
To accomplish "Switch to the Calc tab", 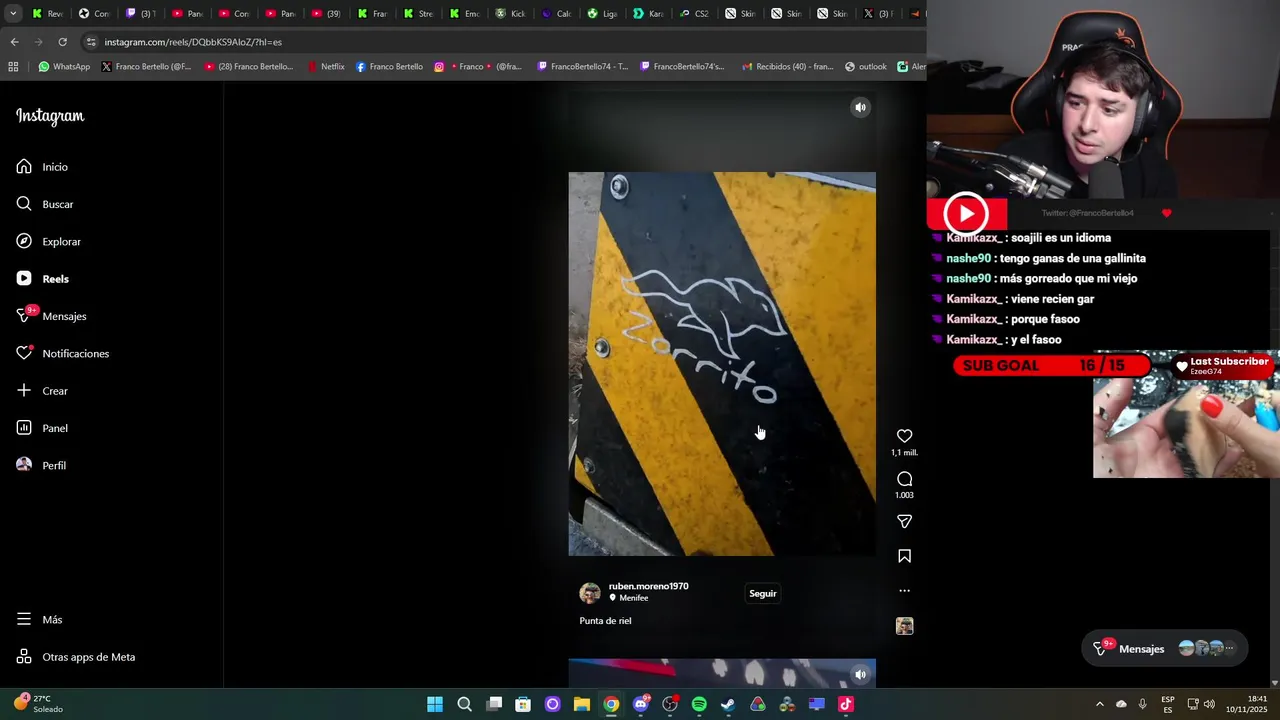I will [556, 13].
